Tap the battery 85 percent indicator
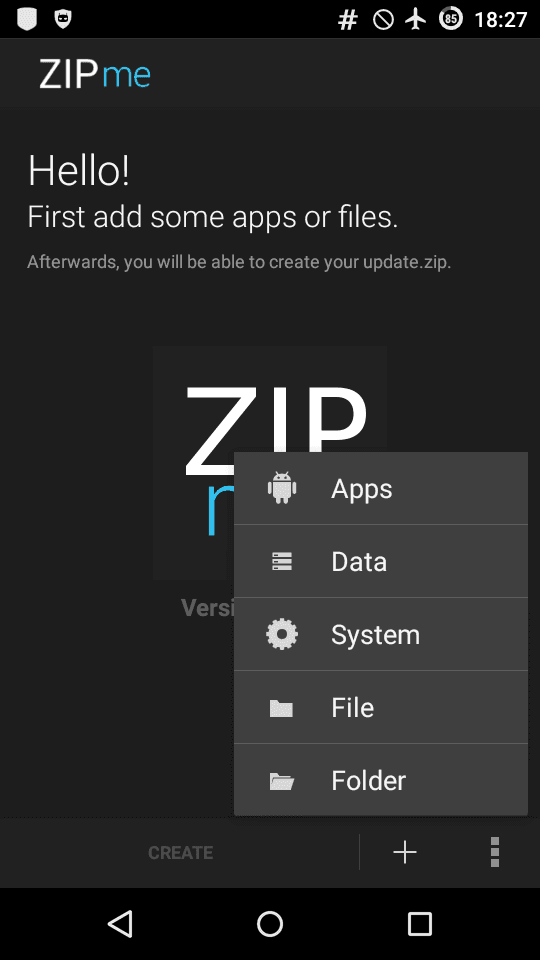Screen dimensions: 540x960 (451, 20)
